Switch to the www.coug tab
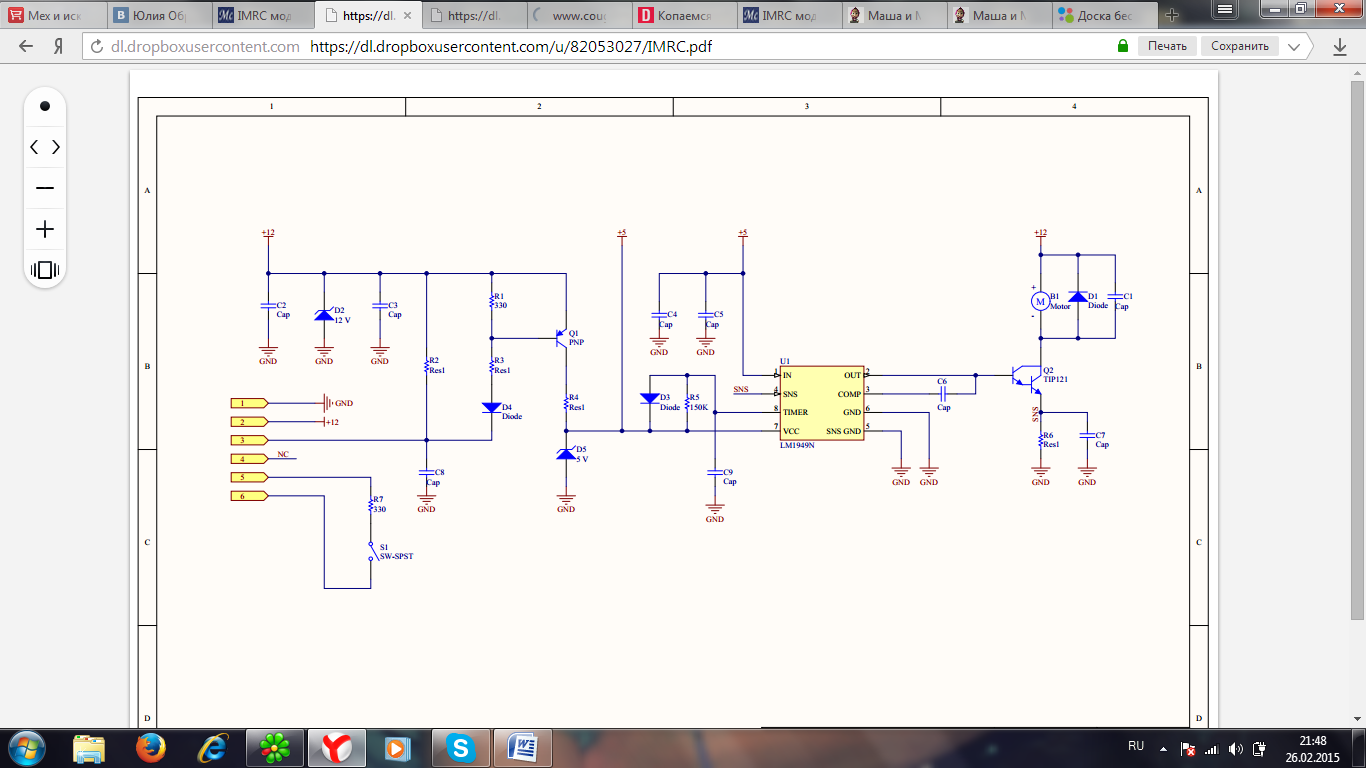Viewport: 1366px width, 768px height. (579, 15)
